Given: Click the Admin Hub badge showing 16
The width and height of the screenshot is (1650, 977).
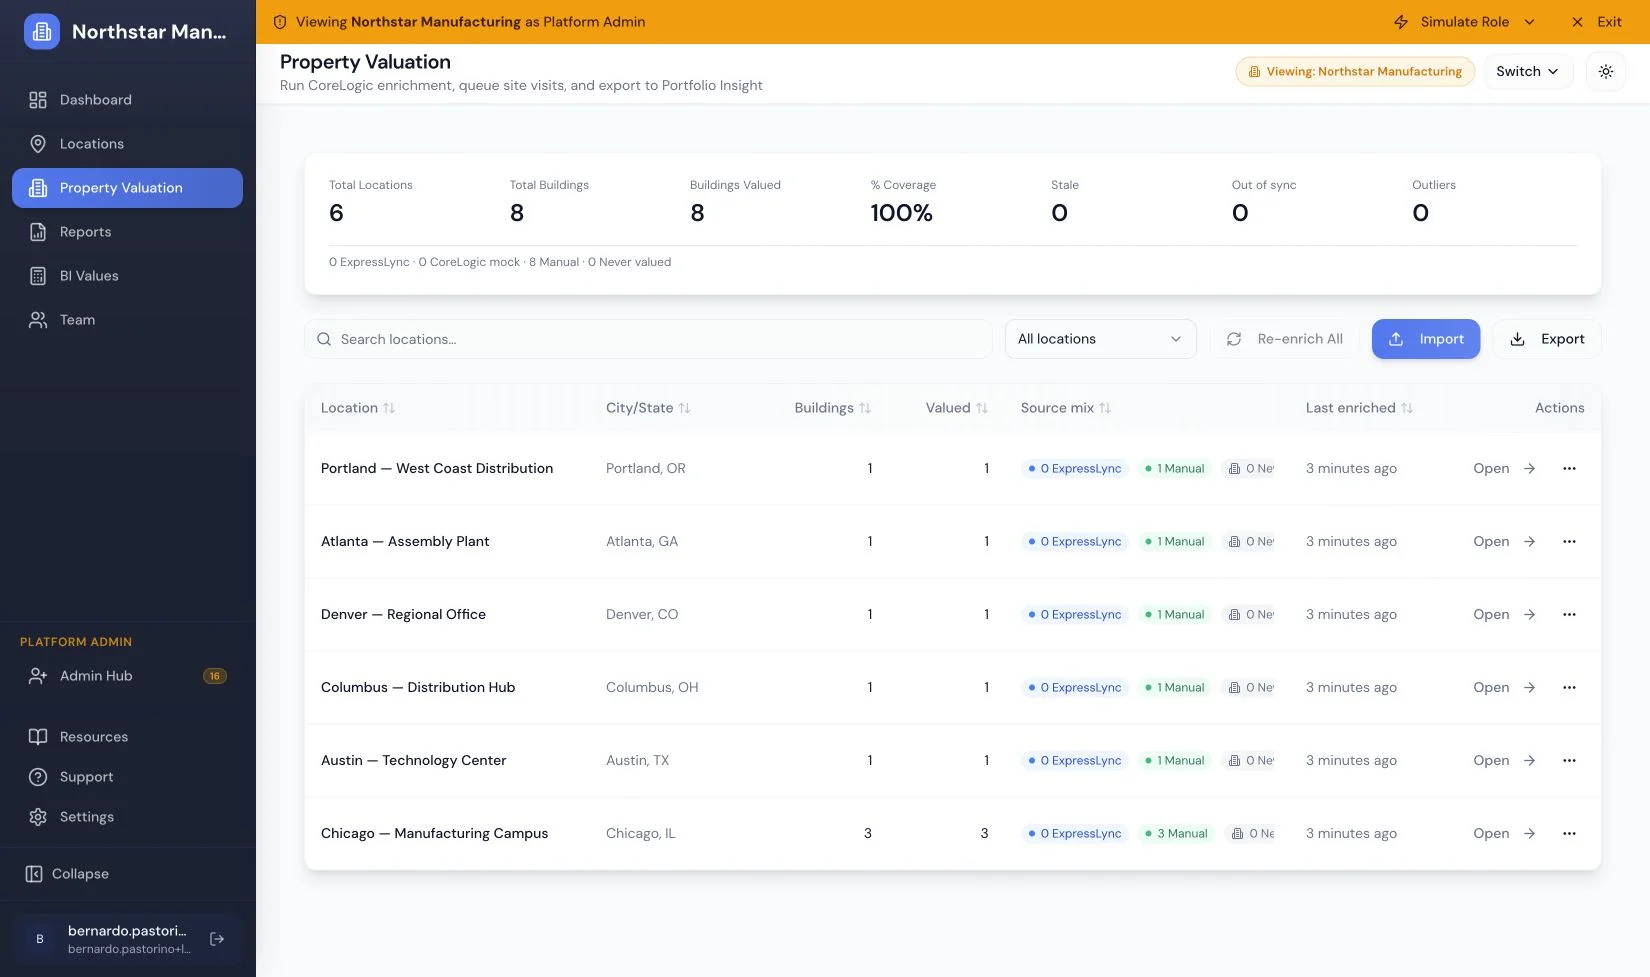Looking at the screenshot, I should 215,676.
